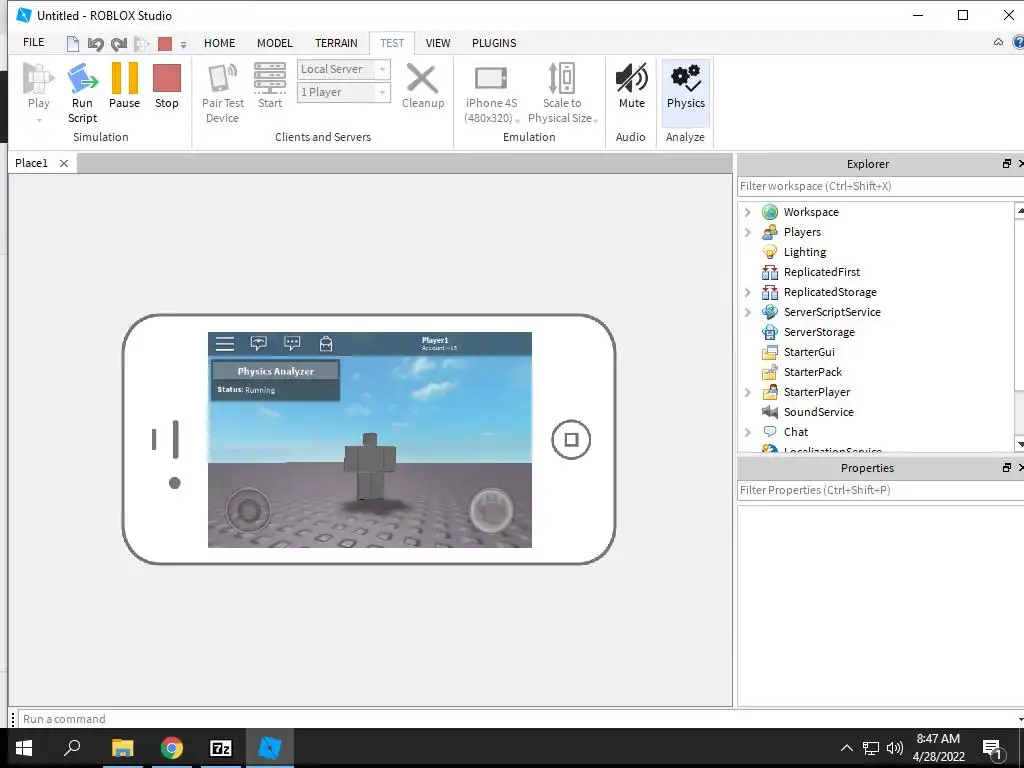Open the quick access toolbar customize arrow
Screen dimensions: 1024x768
tap(184, 45)
